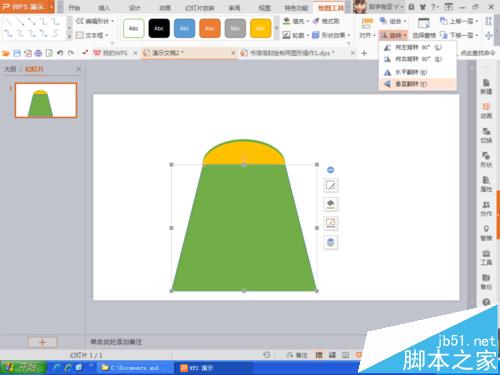Screen dimensions: 500x375
Task: Expand the line shapes gallery
Action: pos(69,36)
